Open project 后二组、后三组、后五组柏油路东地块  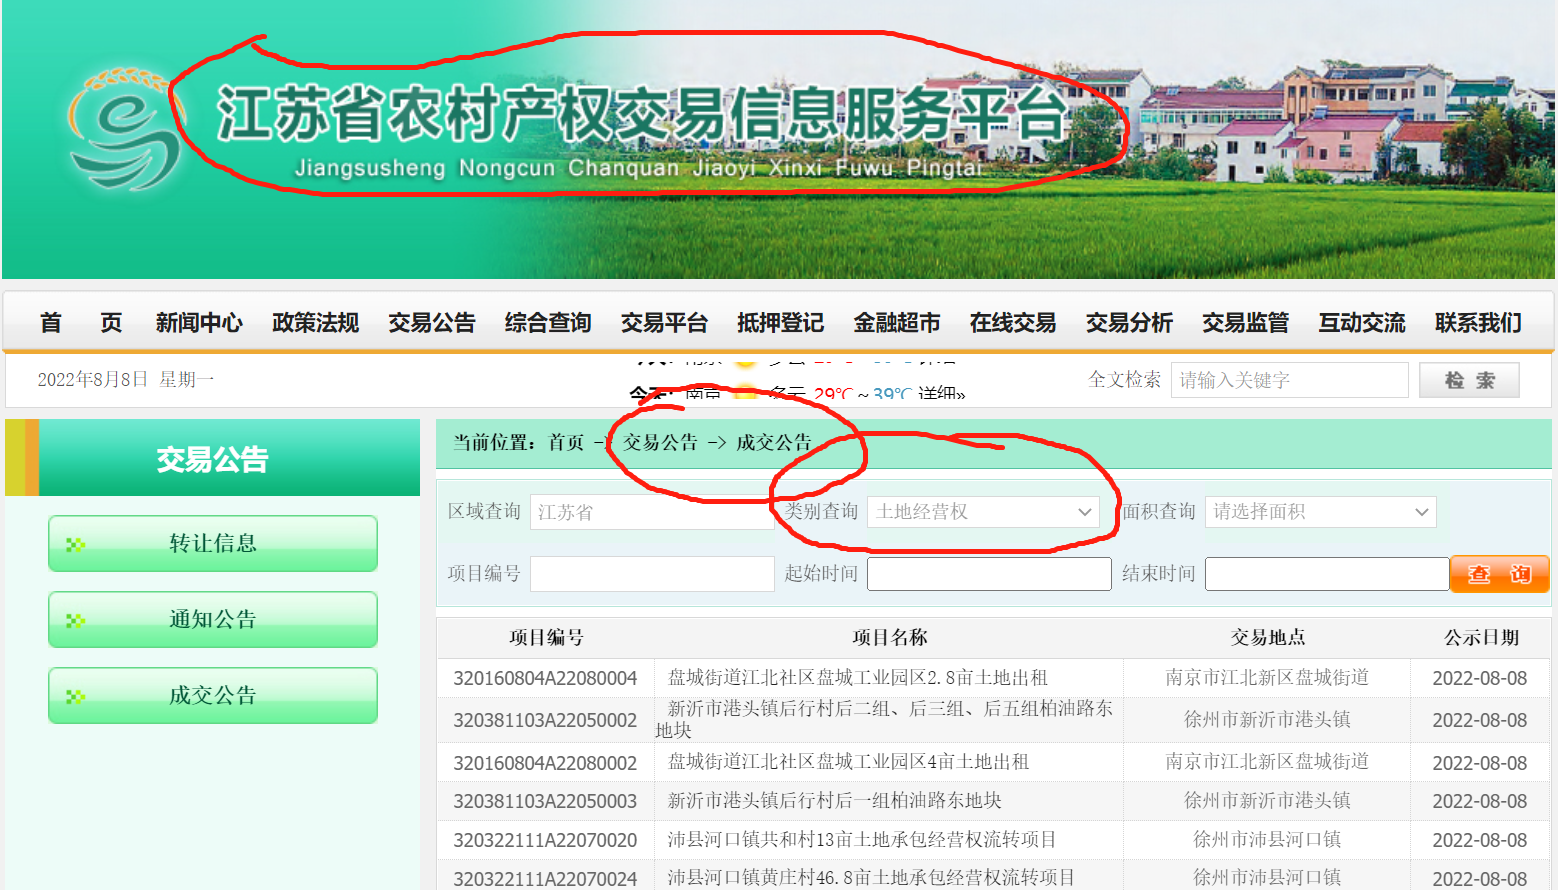pyautogui.click(x=884, y=720)
